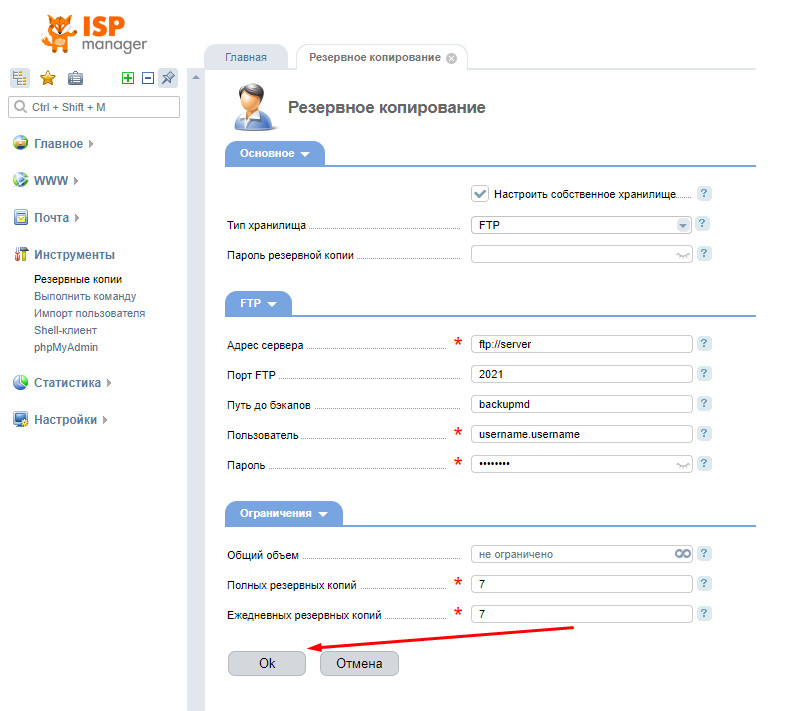This screenshot has height=711, width=792.
Task: Toggle the unlimited infinity icon in Общий объем
Action: point(683,553)
